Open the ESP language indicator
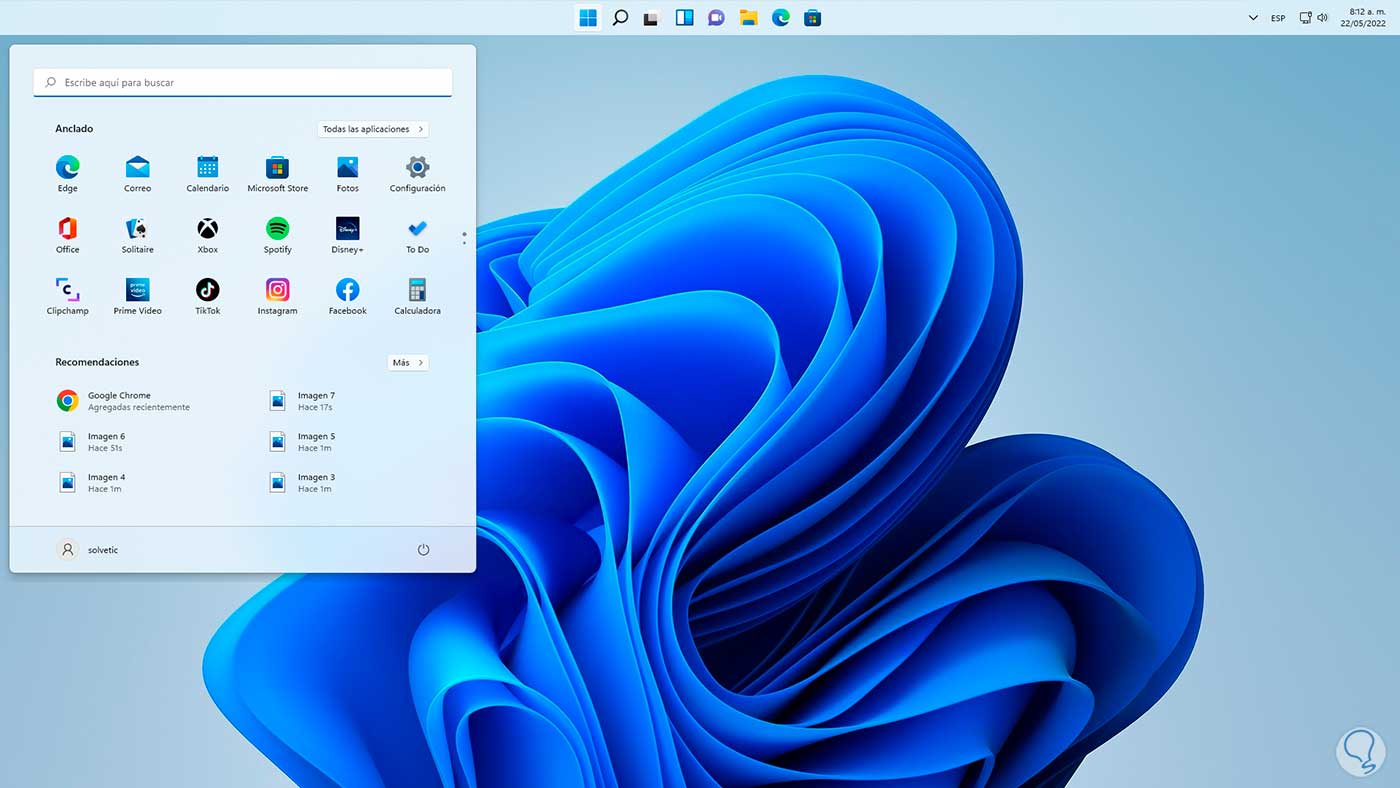1400x788 pixels. pos(1278,18)
